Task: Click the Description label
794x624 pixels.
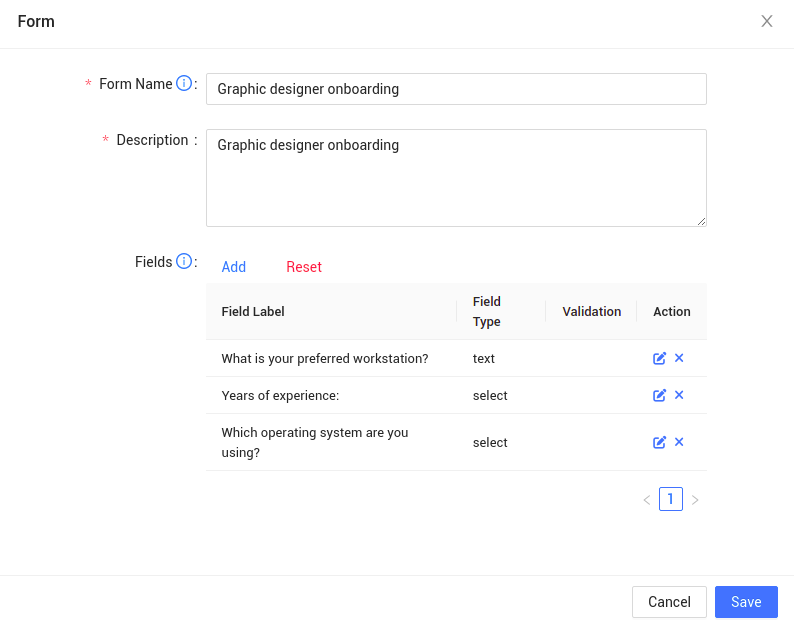Action: [152, 140]
